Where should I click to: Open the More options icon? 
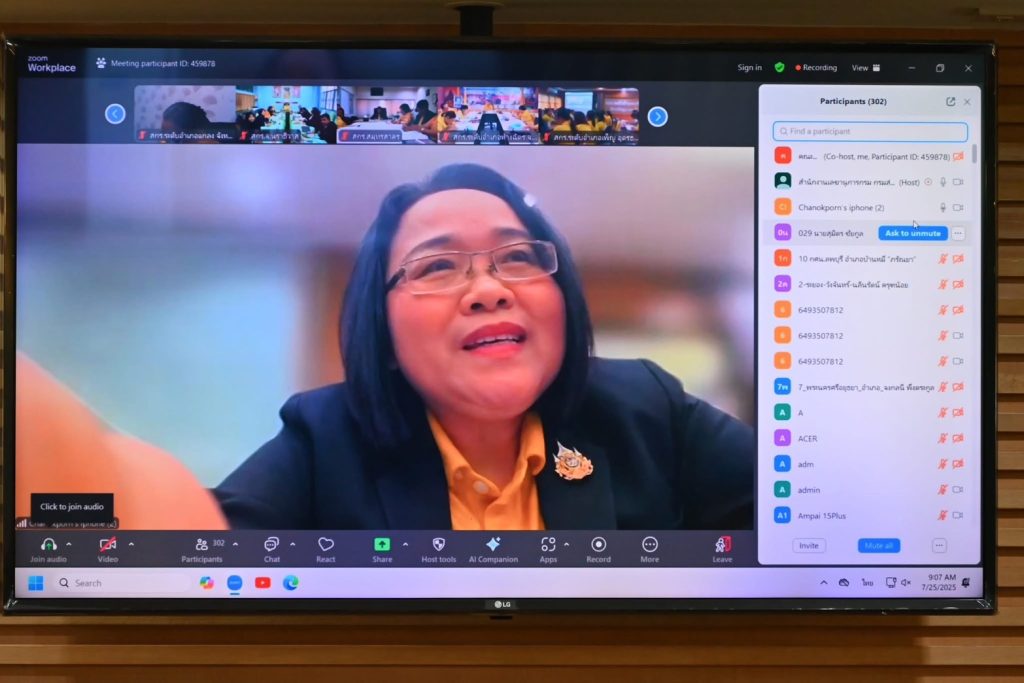coord(649,545)
